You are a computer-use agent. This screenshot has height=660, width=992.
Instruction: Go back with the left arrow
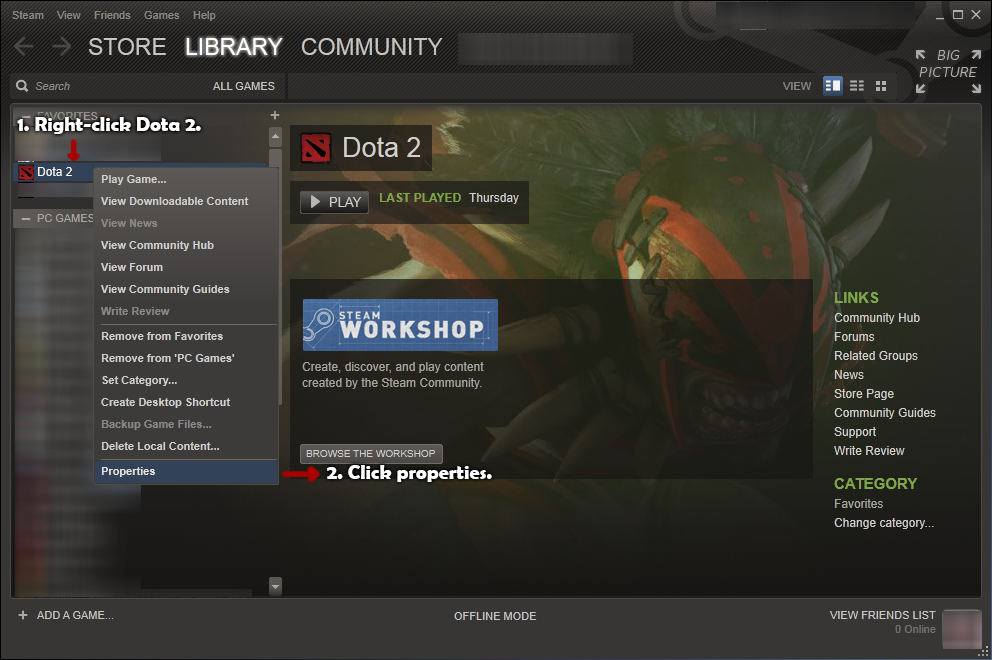pos(23,46)
